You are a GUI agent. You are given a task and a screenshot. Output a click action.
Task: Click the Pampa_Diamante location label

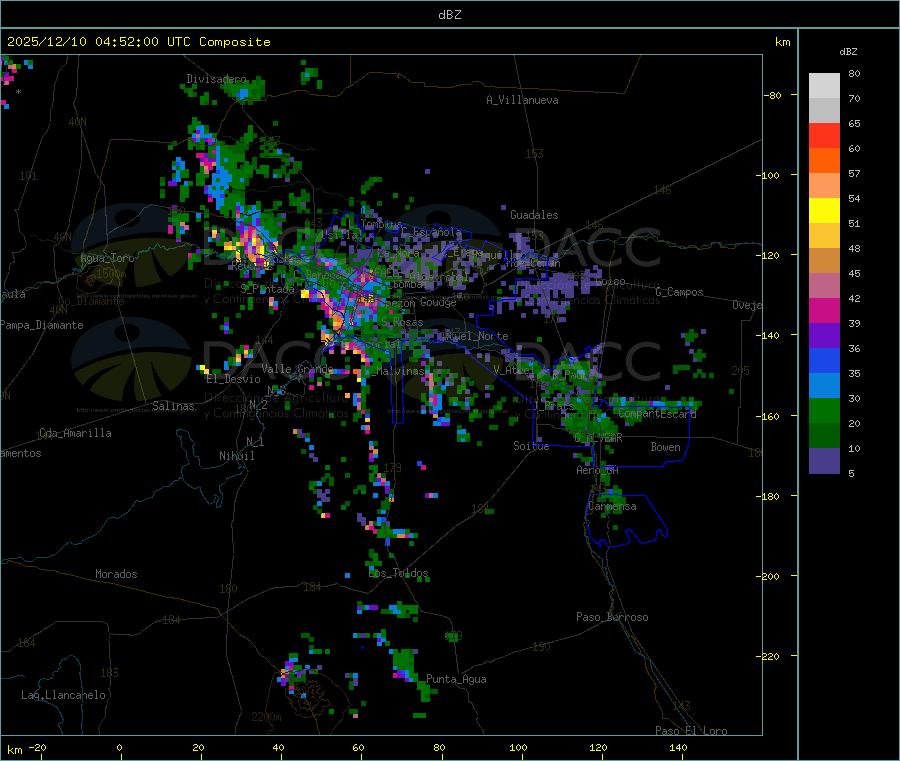coord(41,325)
